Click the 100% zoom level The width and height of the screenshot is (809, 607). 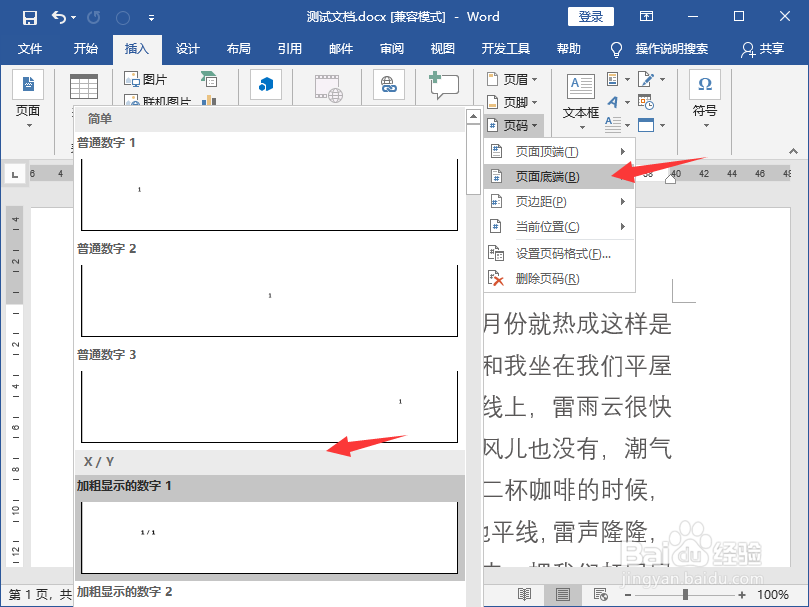coord(772,595)
